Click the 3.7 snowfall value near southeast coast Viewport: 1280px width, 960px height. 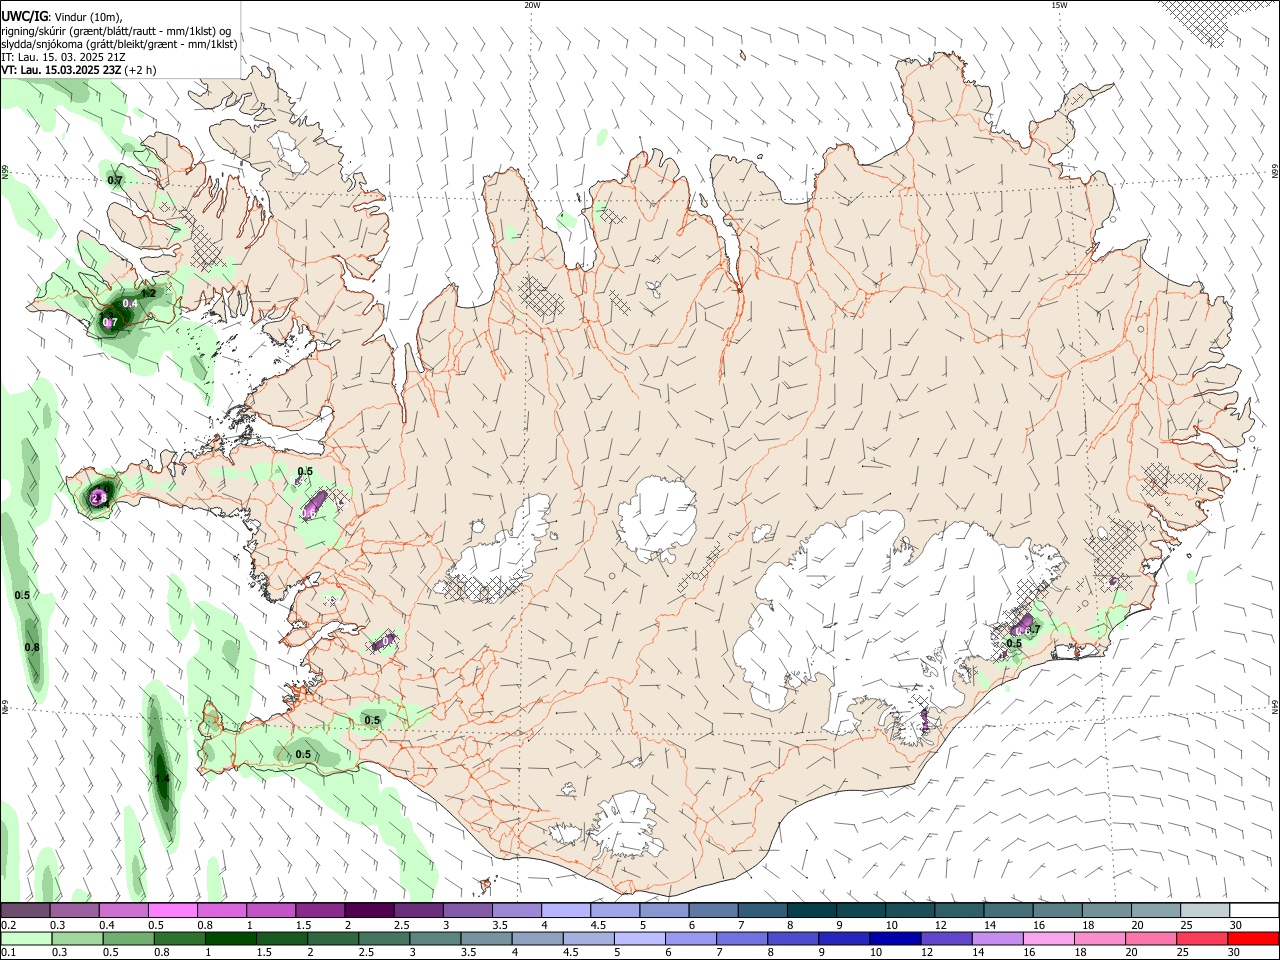pyautogui.click(x=1033, y=629)
